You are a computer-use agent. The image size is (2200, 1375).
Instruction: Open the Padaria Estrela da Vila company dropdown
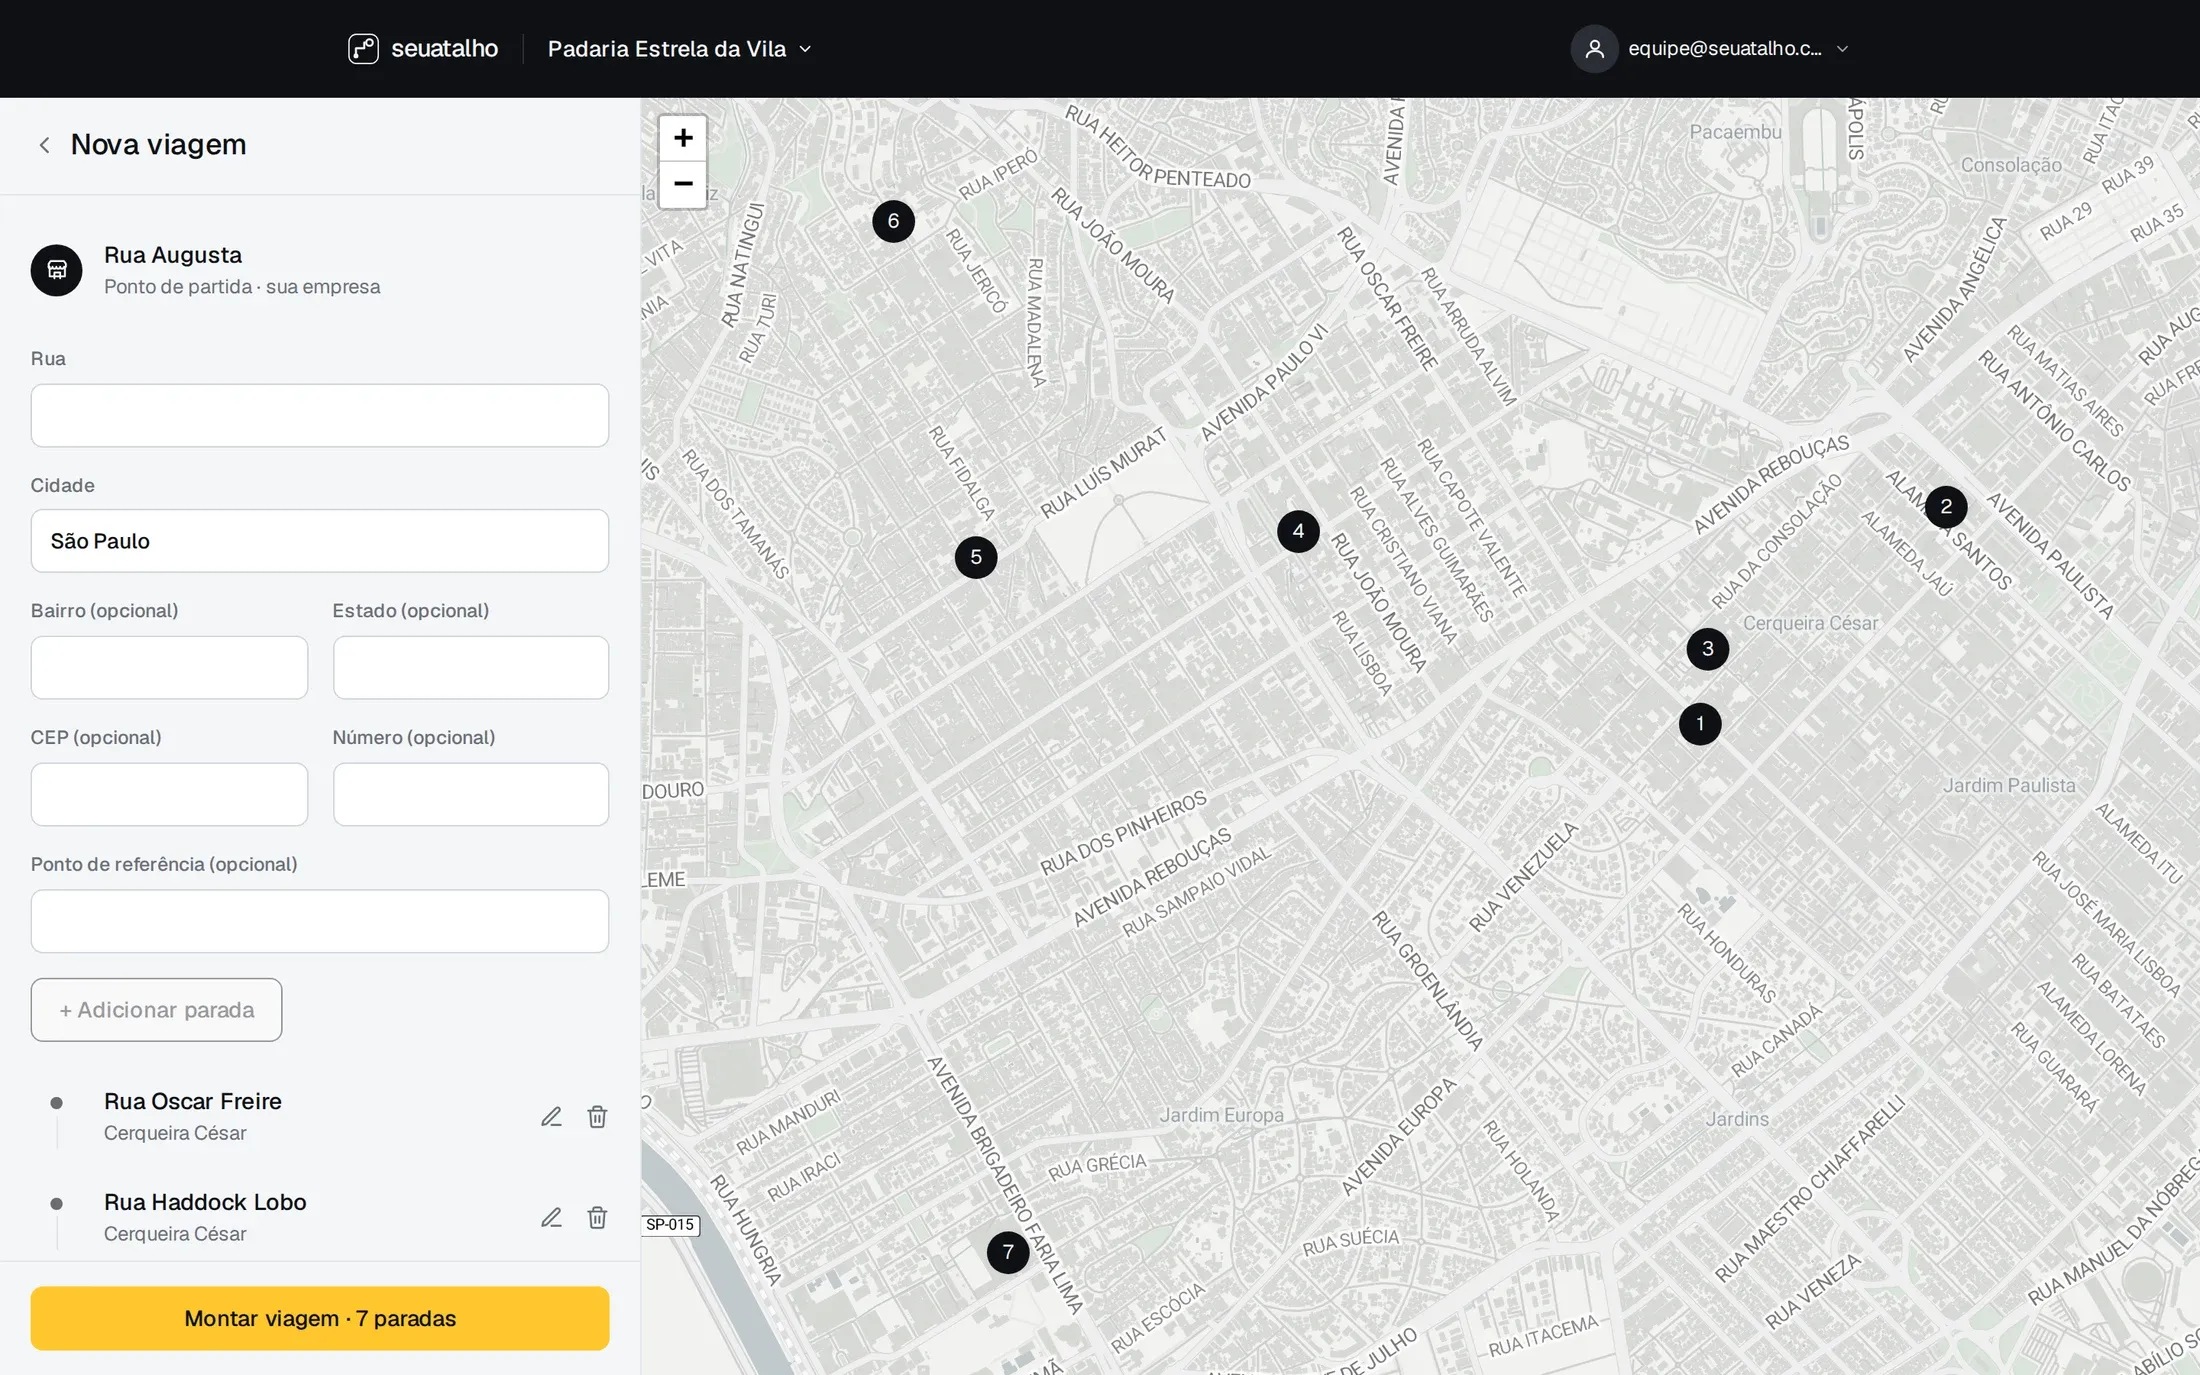680,48
